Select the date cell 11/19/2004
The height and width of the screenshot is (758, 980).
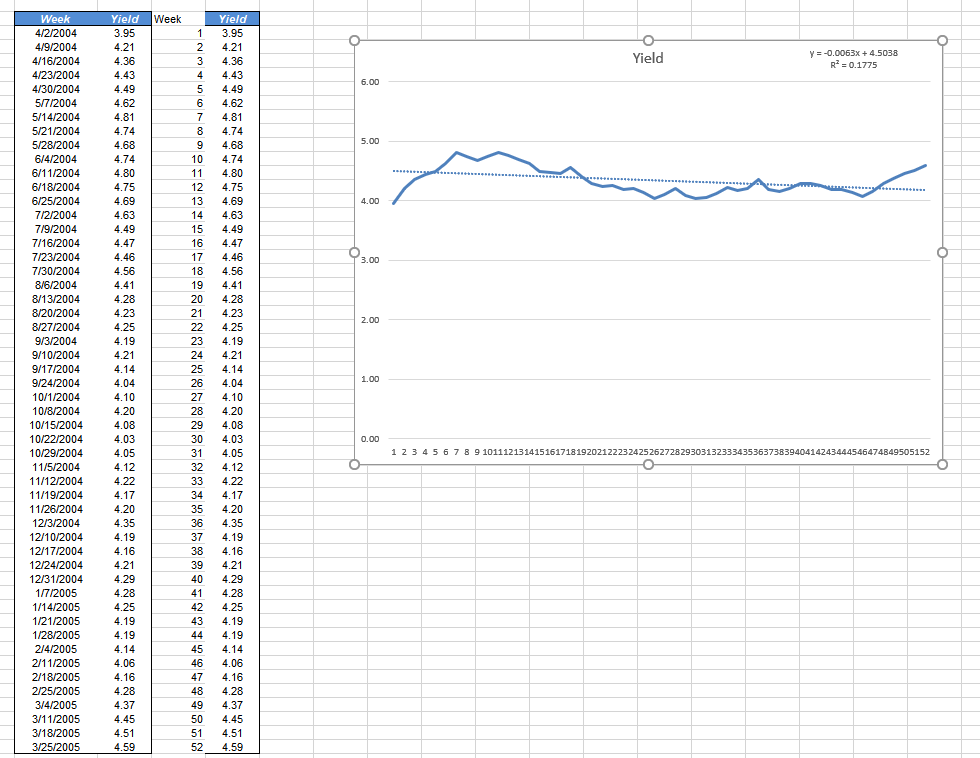click(x=56, y=495)
